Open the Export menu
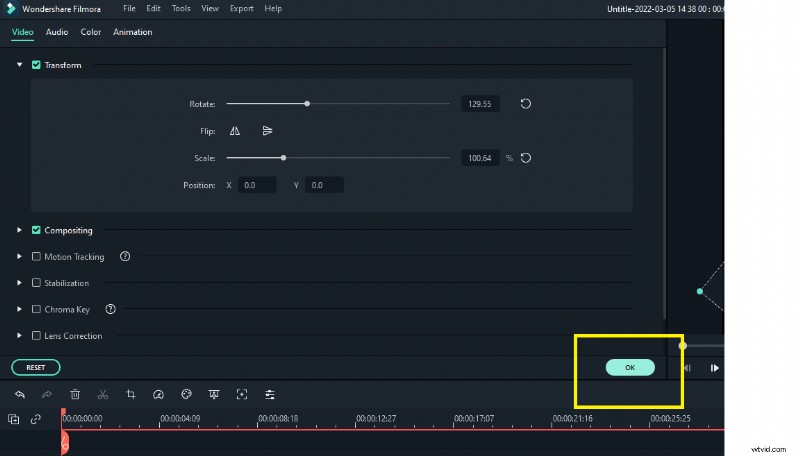 point(241,8)
